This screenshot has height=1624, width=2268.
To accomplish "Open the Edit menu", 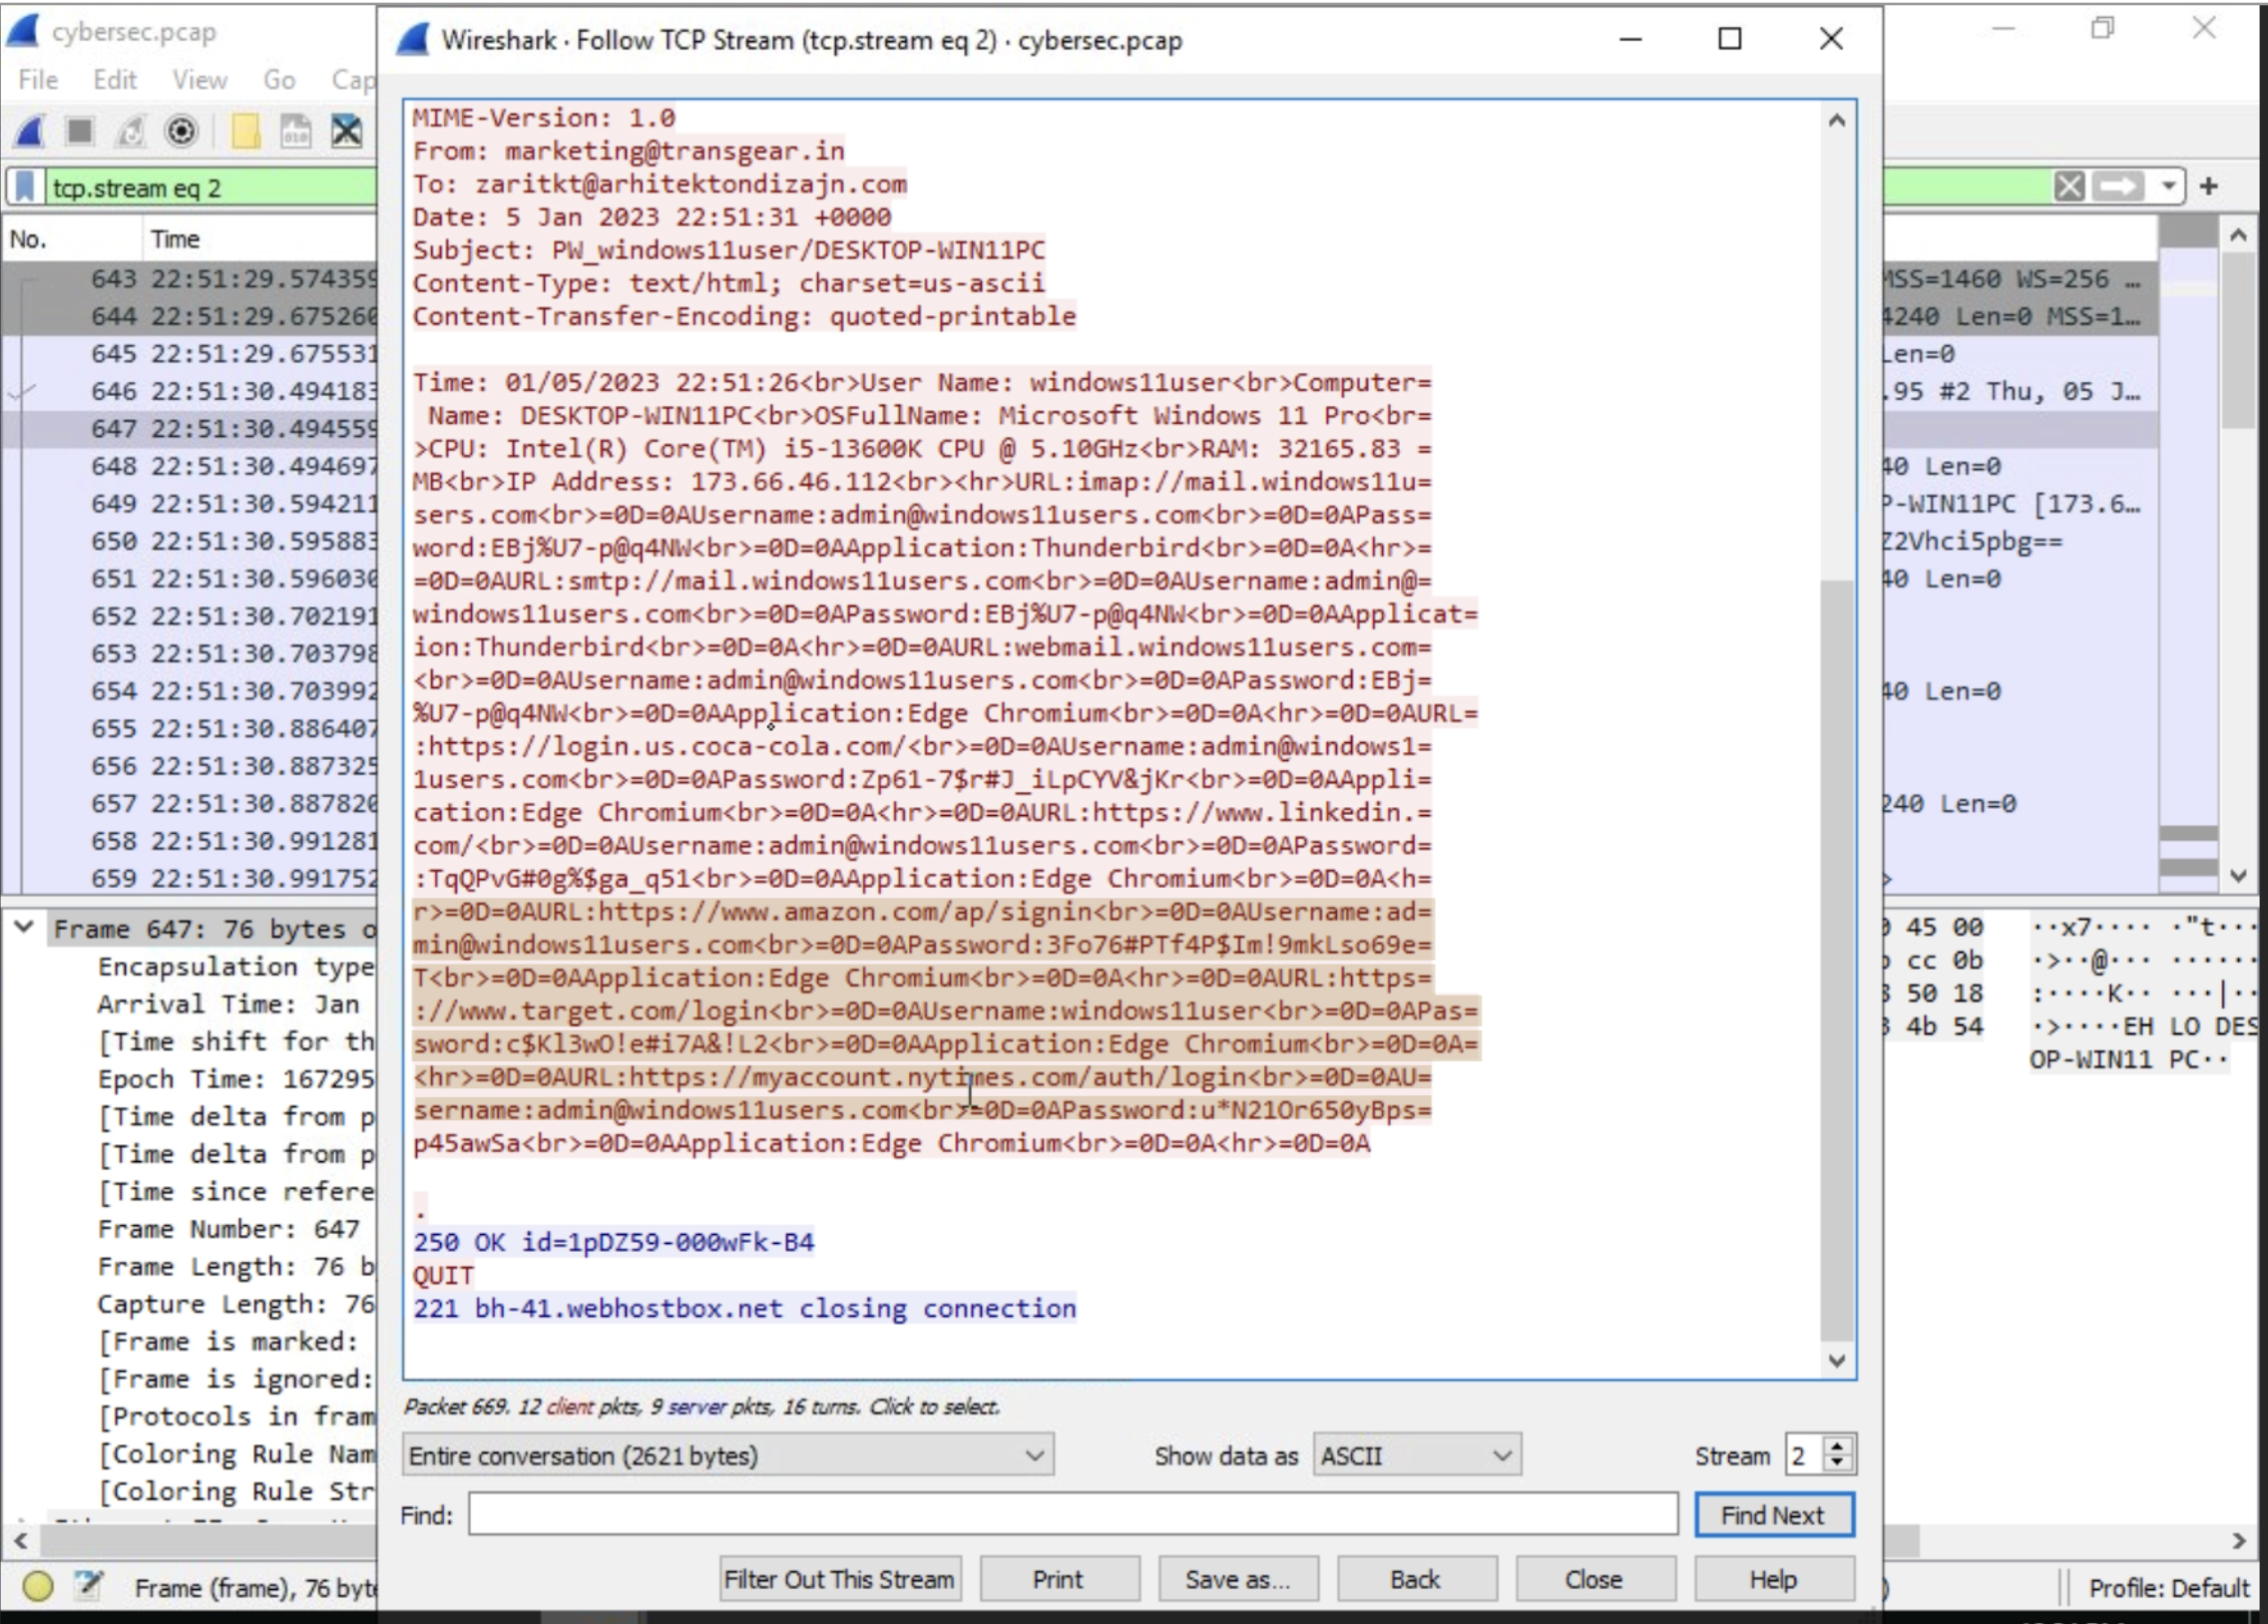I will (115, 79).
